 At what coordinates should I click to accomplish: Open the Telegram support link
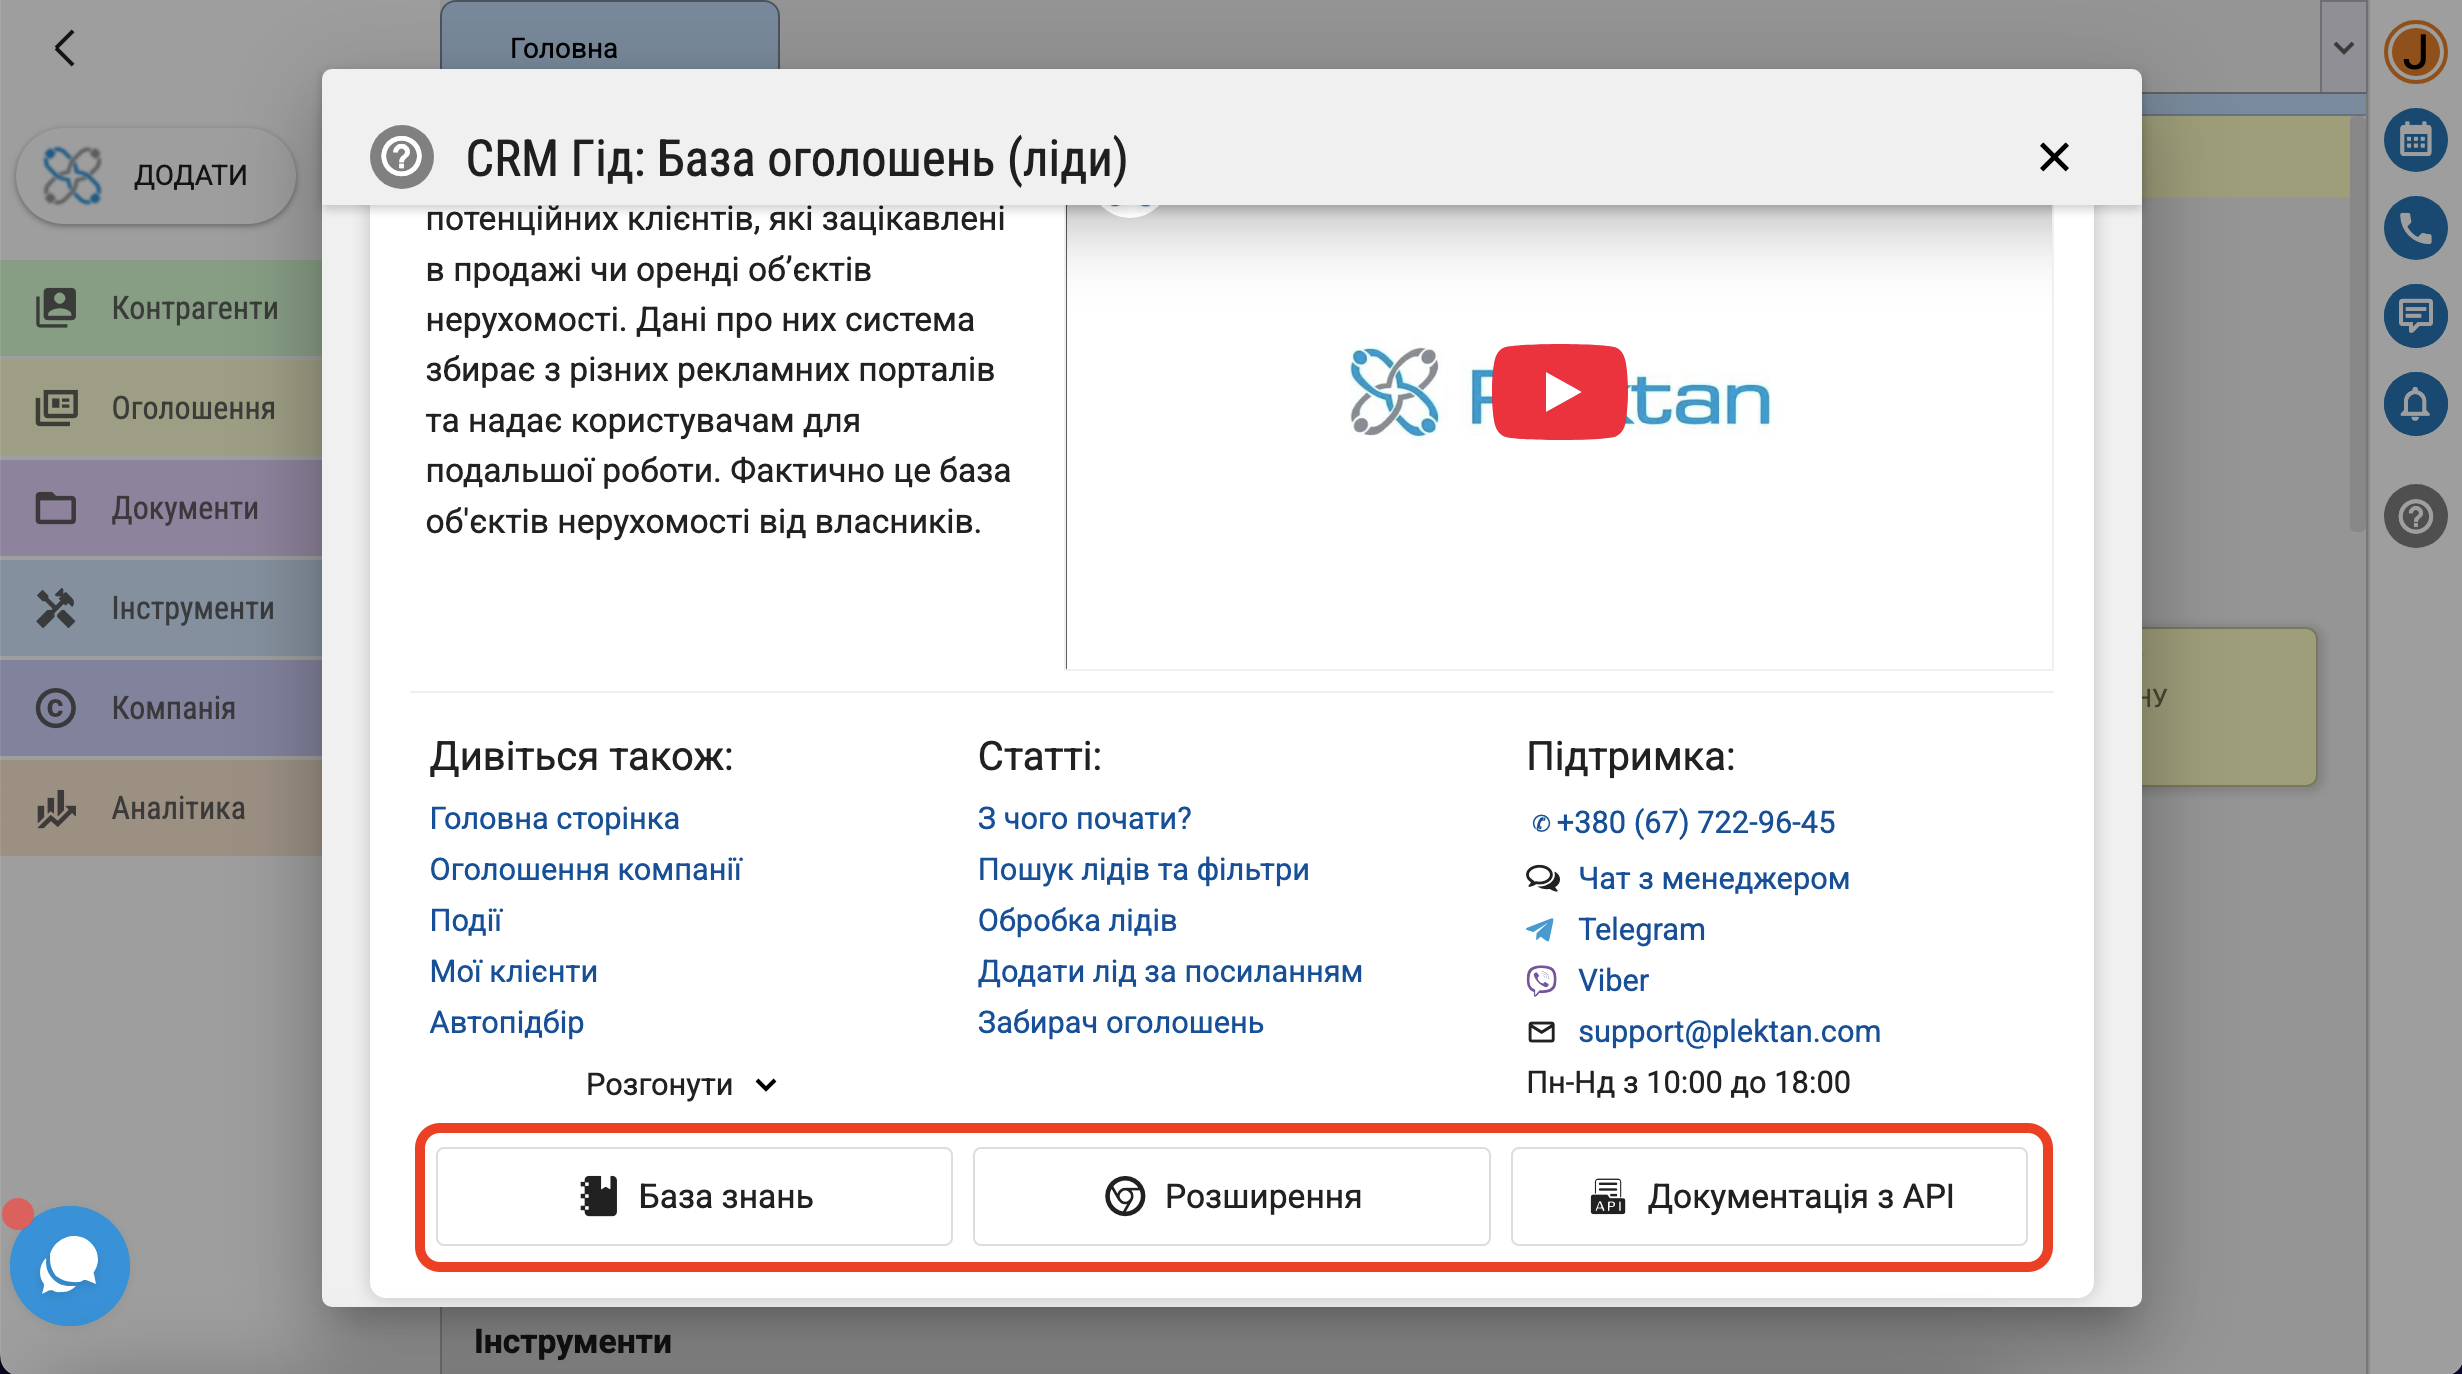[1641, 929]
